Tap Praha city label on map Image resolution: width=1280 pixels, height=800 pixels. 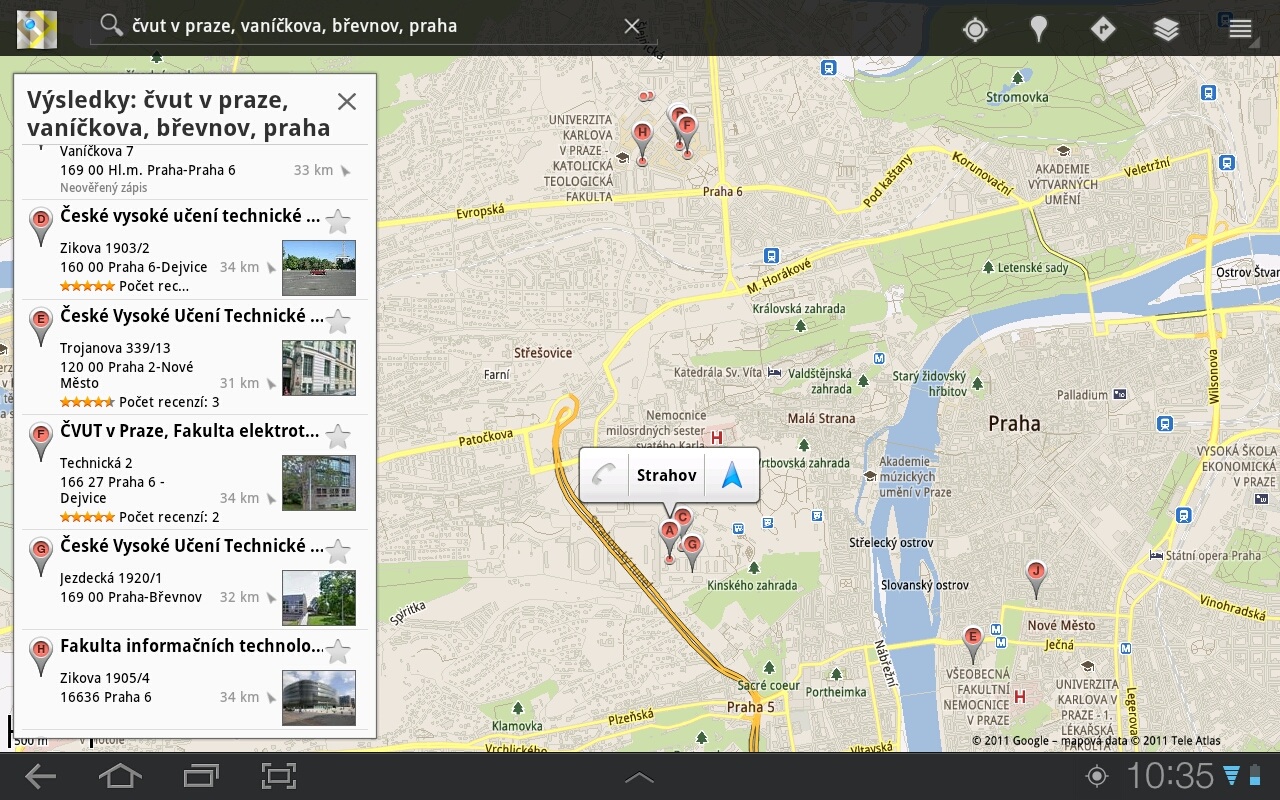[x=1014, y=423]
